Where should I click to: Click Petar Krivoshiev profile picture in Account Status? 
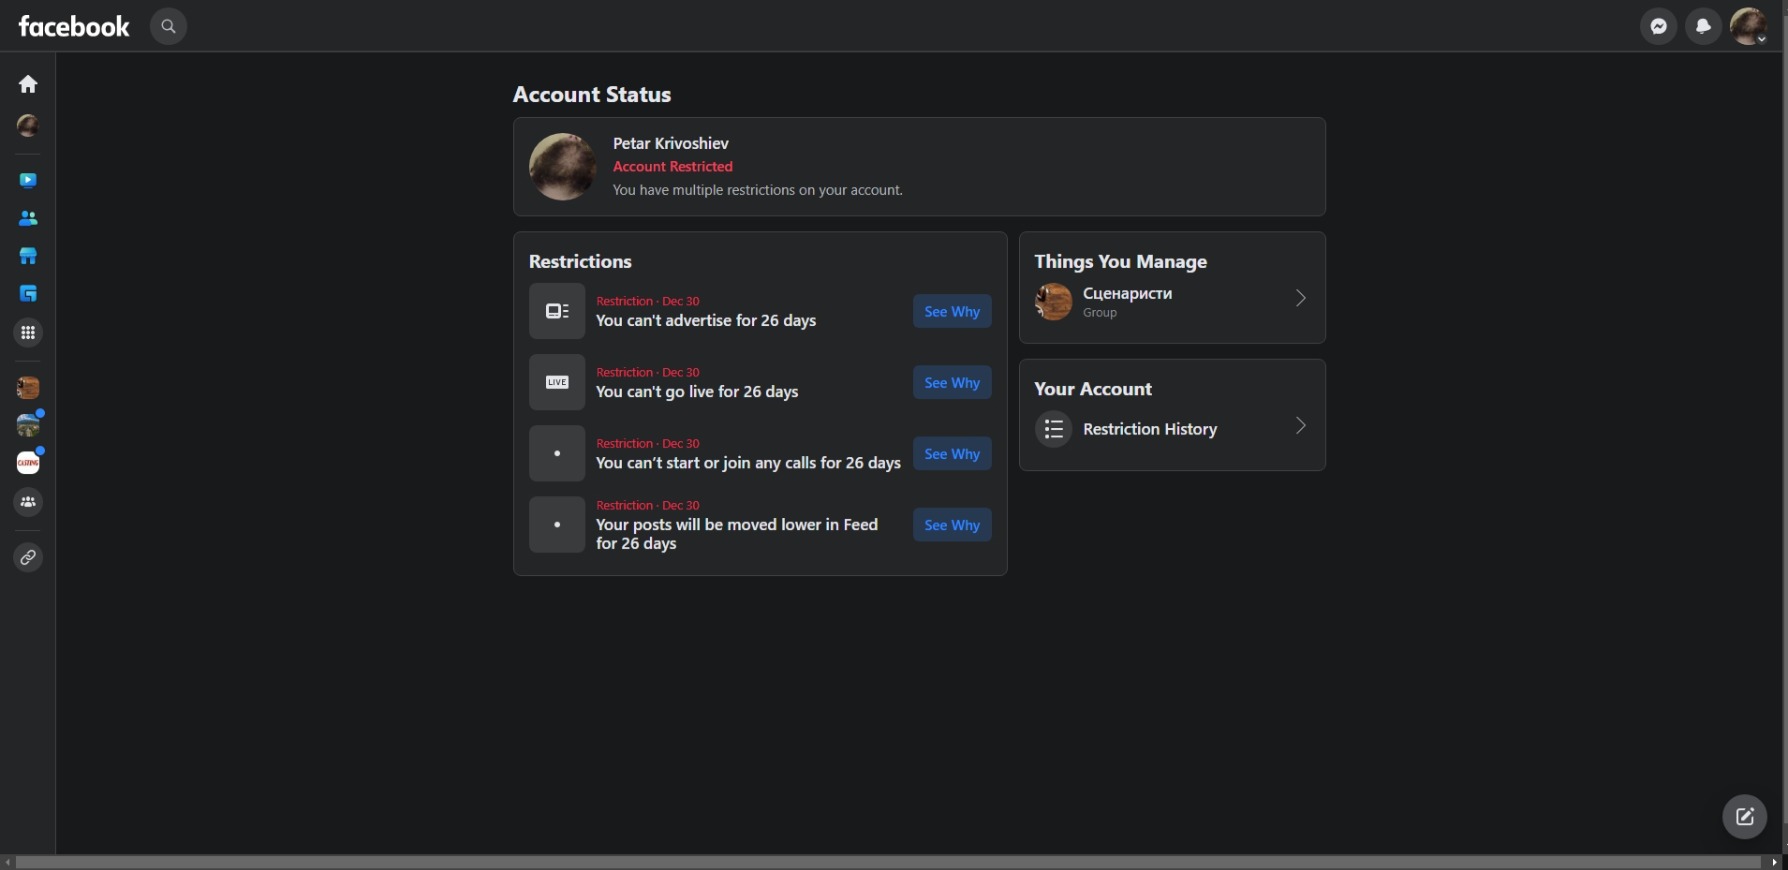[563, 167]
